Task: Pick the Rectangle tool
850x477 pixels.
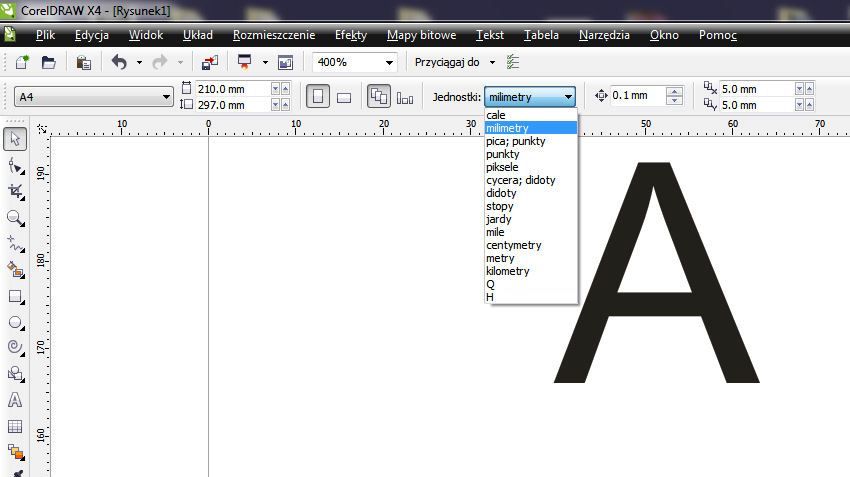Action: [x=15, y=296]
